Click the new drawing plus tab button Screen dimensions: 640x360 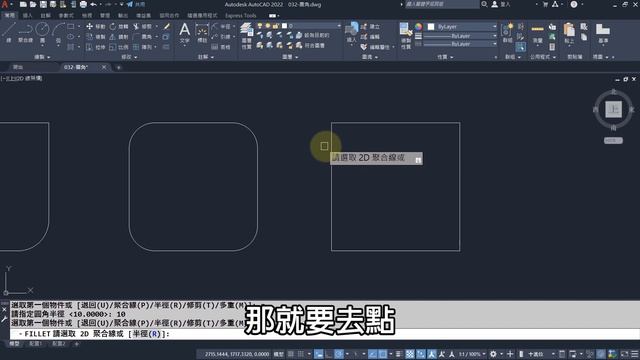pyautogui.click(x=119, y=67)
